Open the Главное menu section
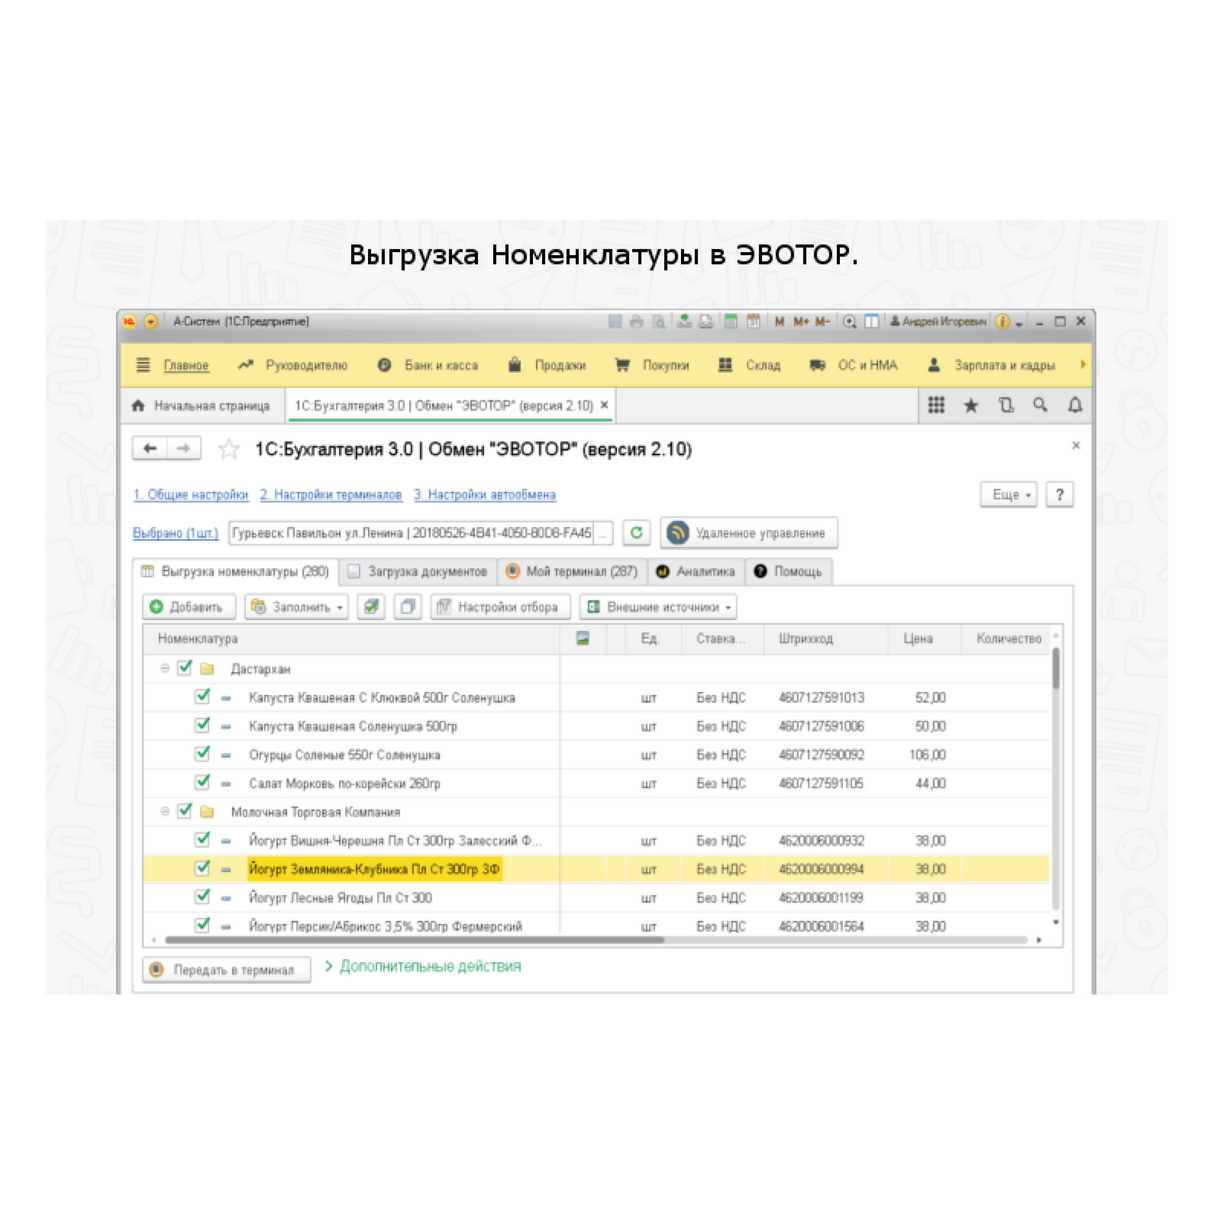The image size is (1214, 1214). coord(186,366)
